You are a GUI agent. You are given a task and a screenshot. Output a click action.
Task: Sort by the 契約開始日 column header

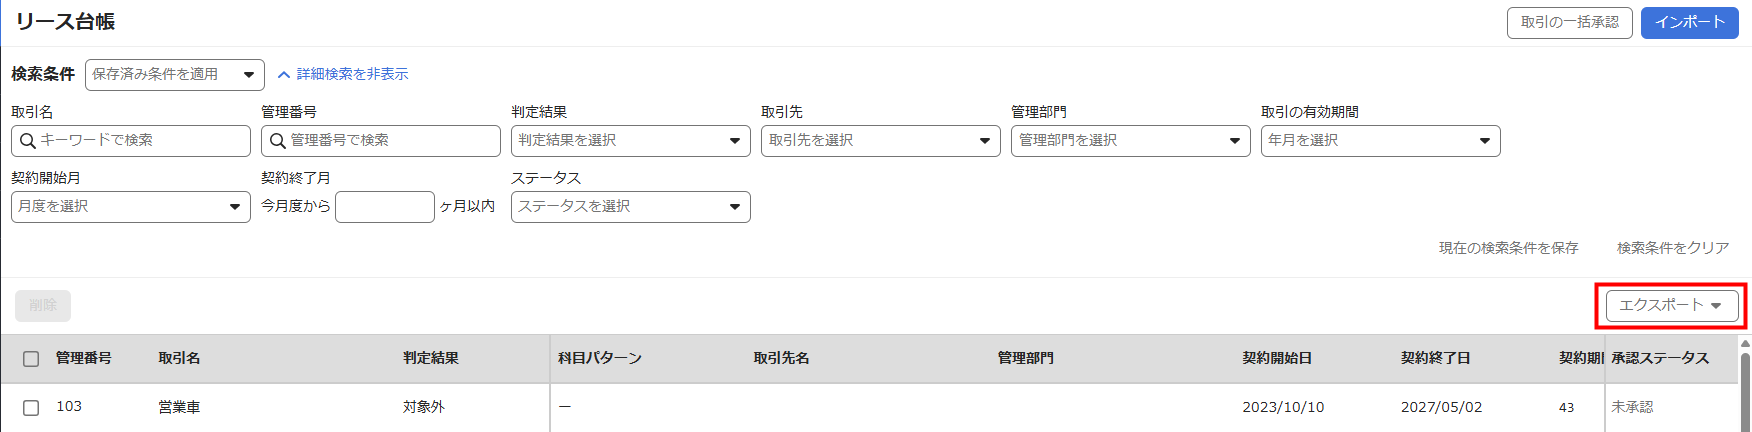pyautogui.click(x=1277, y=358)
